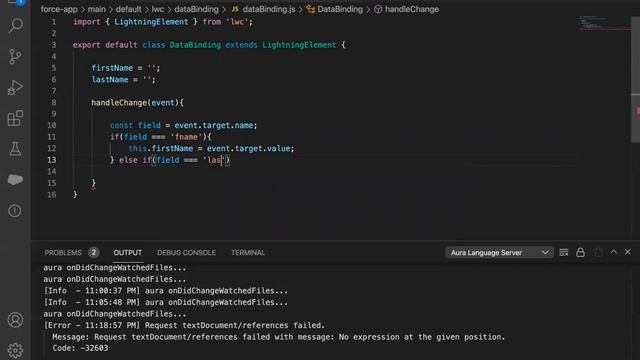Viewport: 640px width, 360px height.
Task: Click the dataBinding folder breadcrumb
Action: pyautogui.click(x=196, y=9)
